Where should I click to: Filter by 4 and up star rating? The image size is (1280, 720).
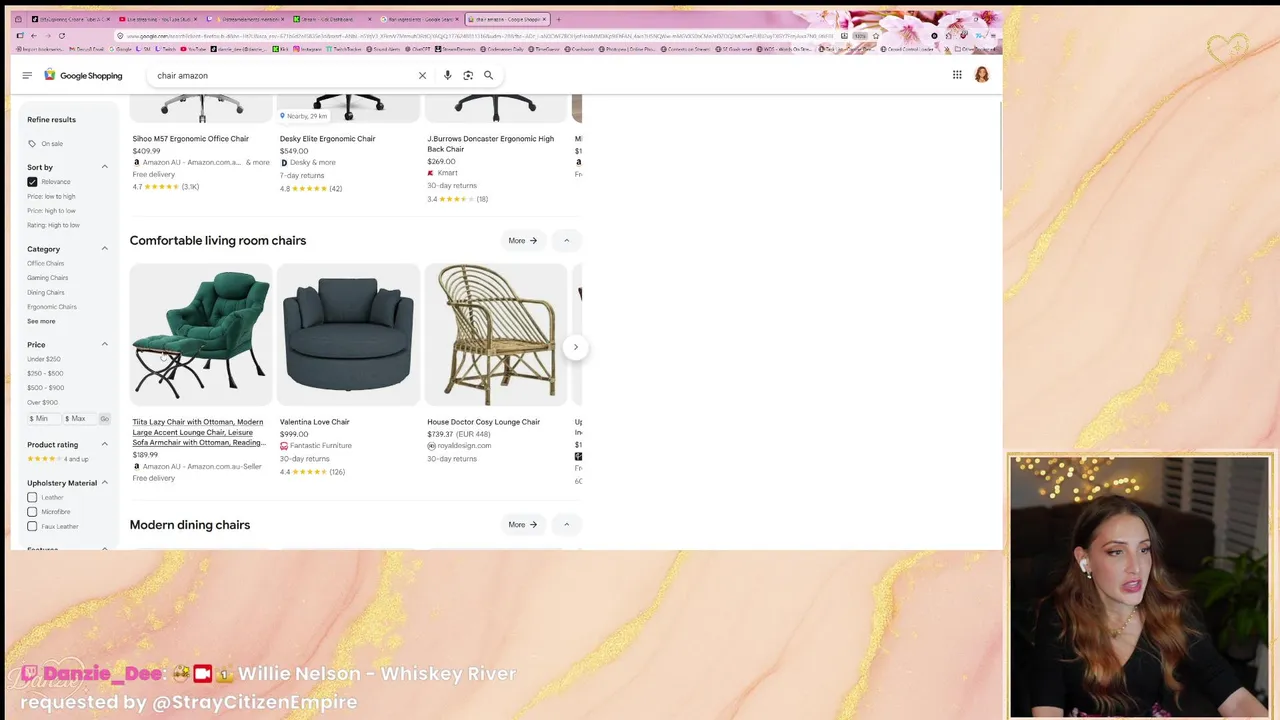[58, 459]
